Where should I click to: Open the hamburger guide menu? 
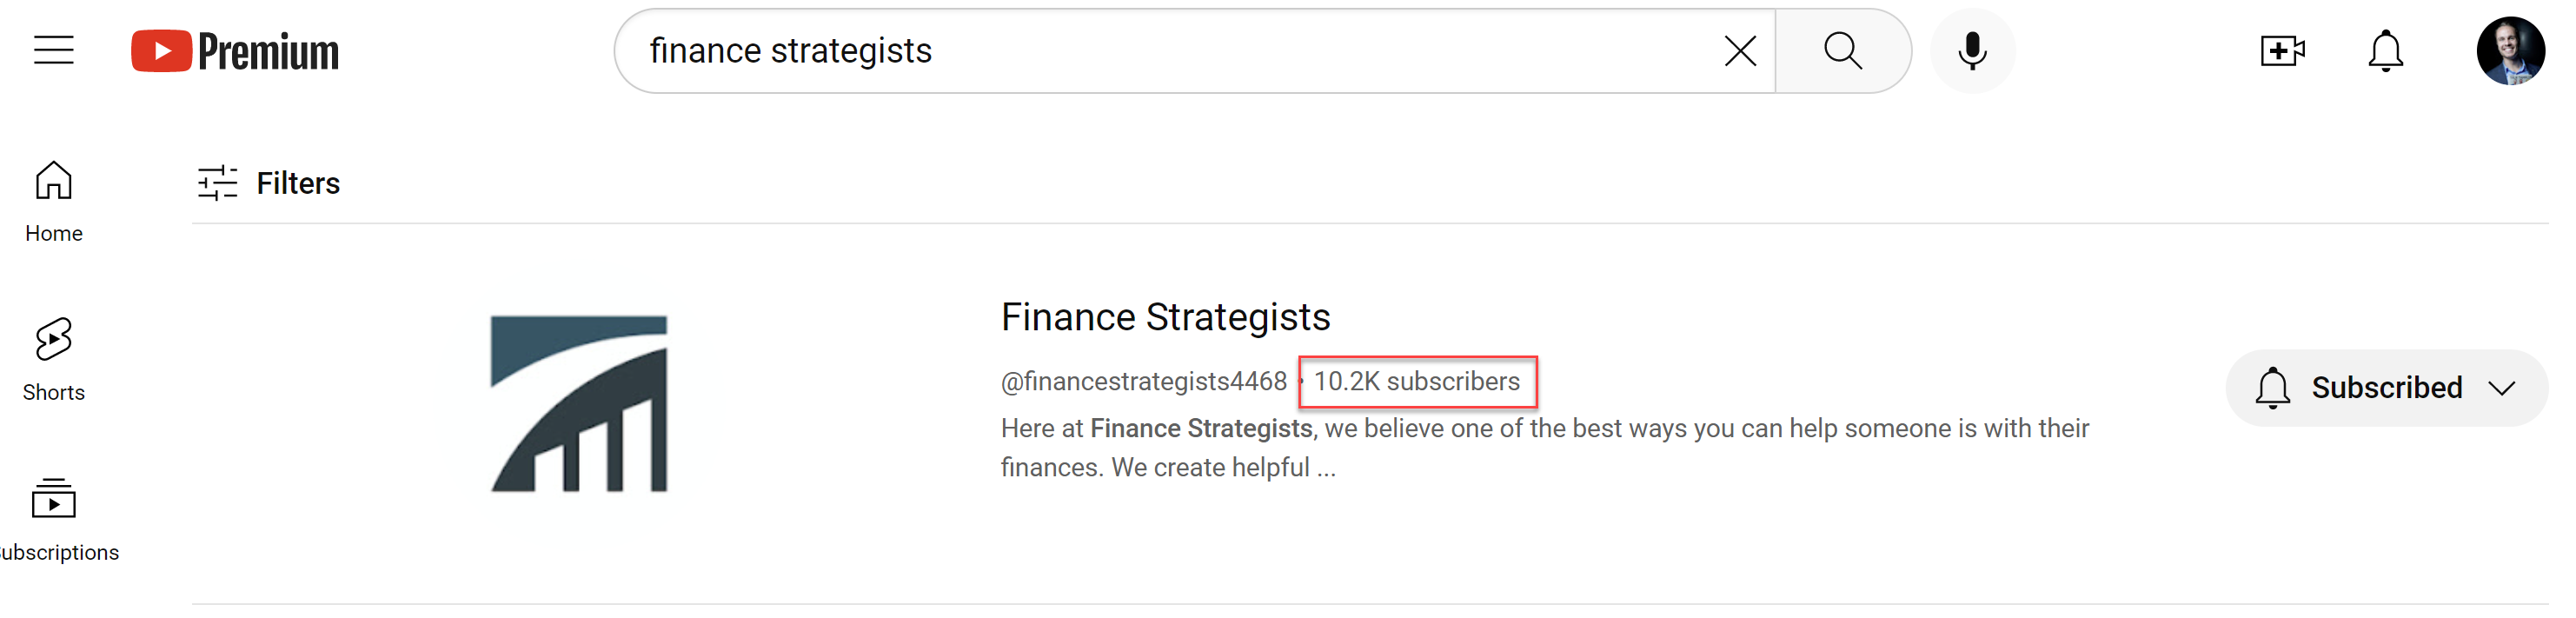54,50
